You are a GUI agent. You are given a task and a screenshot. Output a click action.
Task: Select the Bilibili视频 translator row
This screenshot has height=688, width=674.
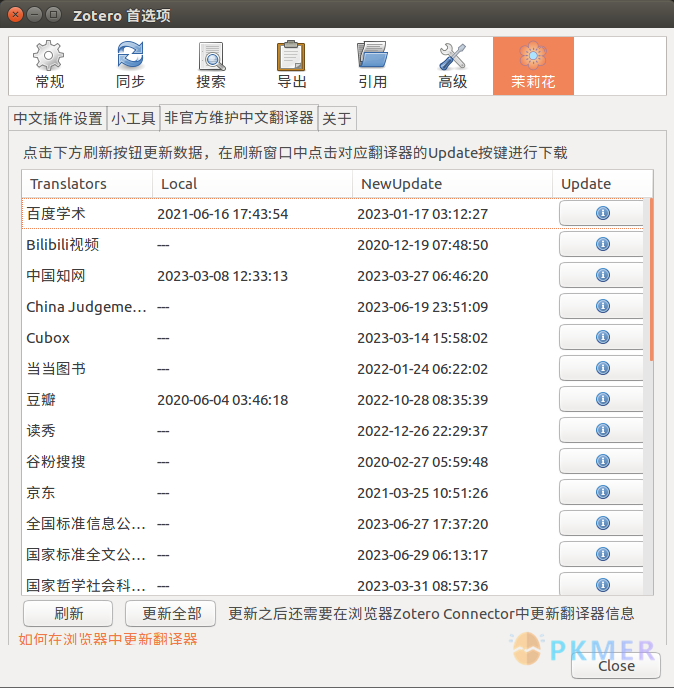tap(333, 244)
